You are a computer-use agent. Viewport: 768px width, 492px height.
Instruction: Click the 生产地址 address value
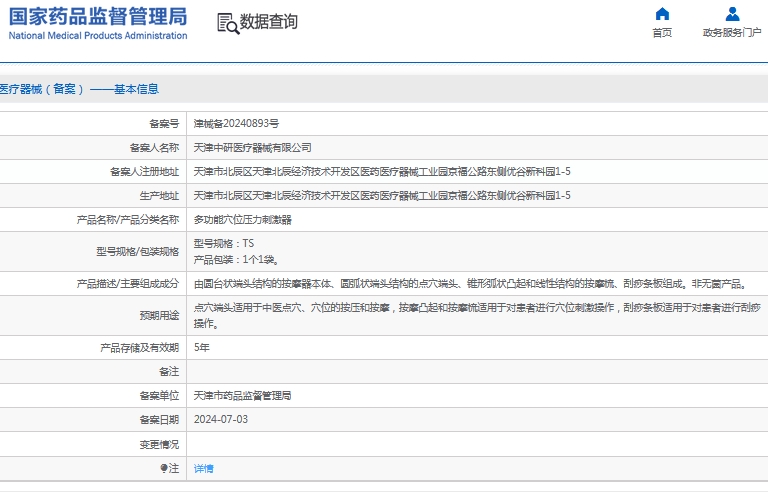pos(382,196)
